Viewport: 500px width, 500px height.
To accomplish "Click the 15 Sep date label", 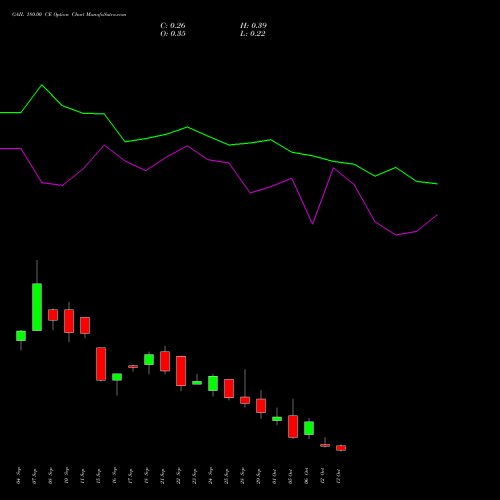I will (x=99, y=476).
